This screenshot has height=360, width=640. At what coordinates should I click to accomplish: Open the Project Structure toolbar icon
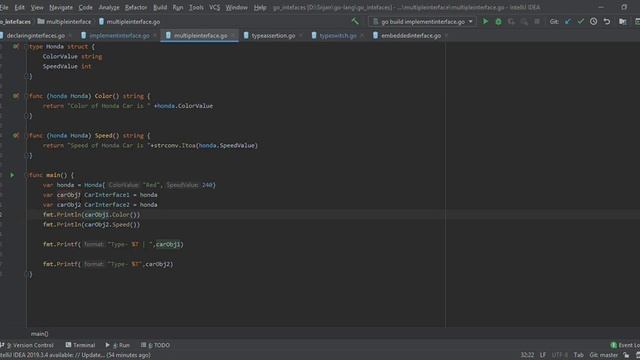coord(623,21)
